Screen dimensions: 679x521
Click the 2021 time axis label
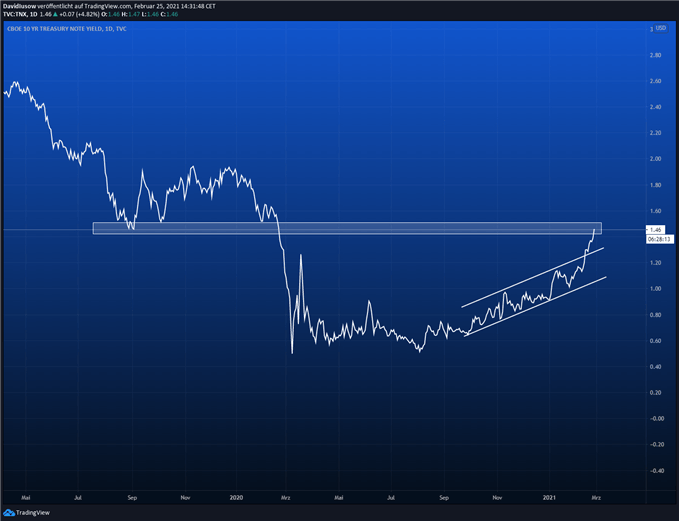[550, 498]
